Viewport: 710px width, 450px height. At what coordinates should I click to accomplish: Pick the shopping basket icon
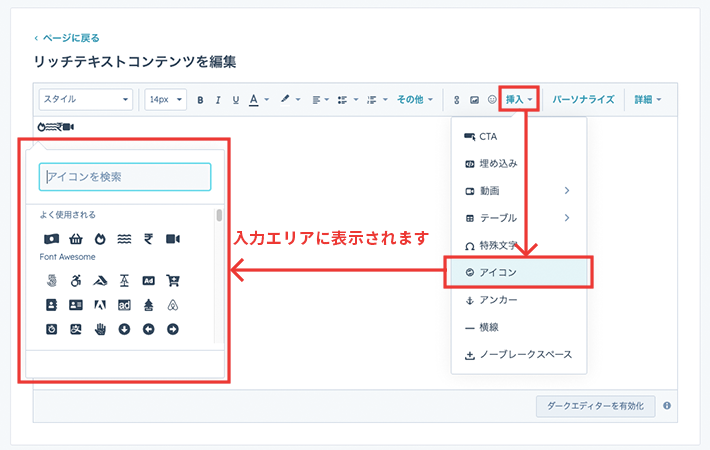coord(76,239)
